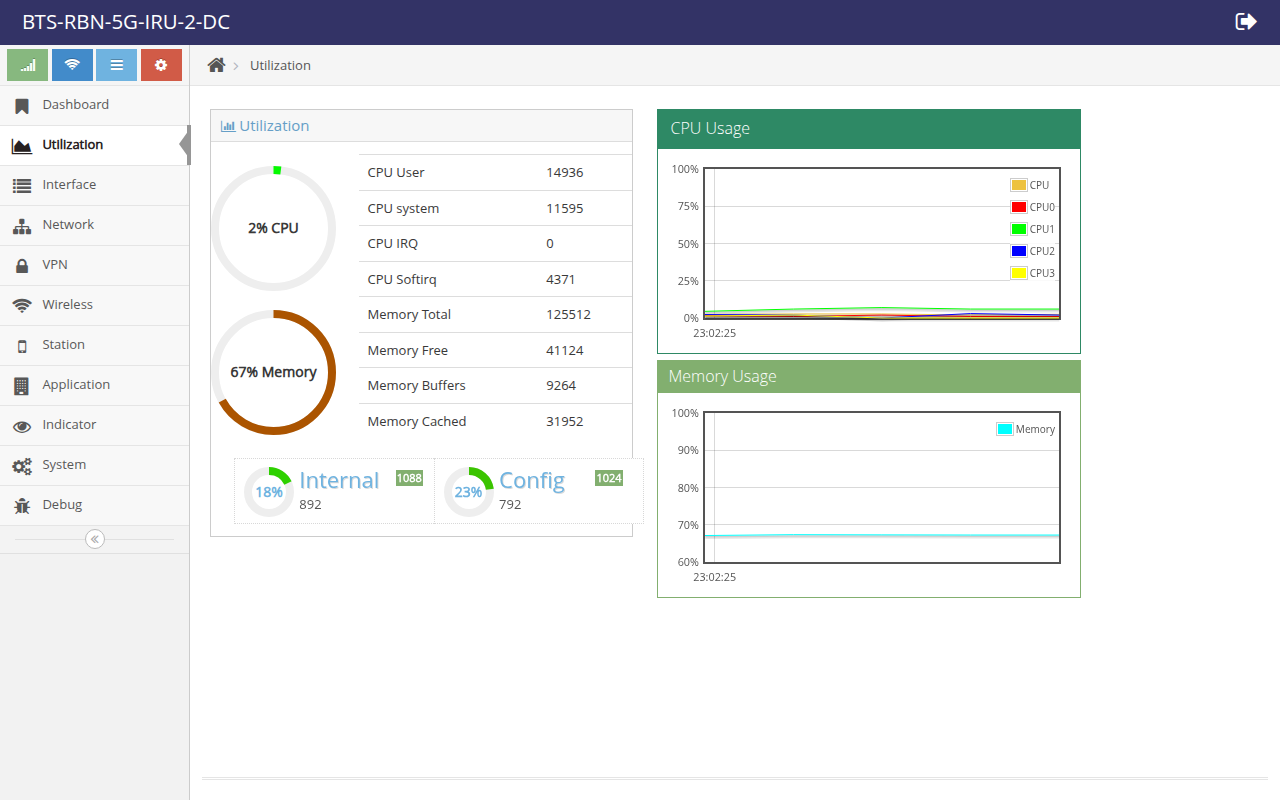Click the Memory Total value 125512

coord(568,314)
